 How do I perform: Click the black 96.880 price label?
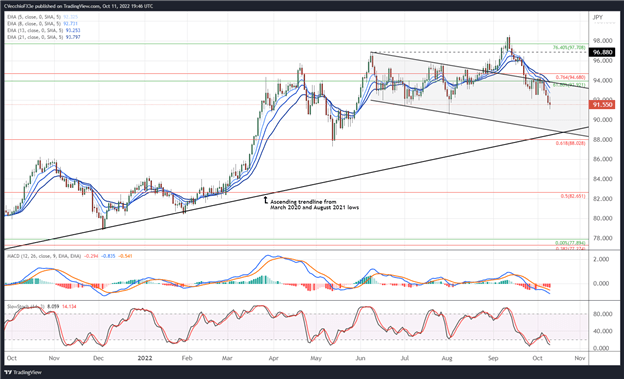[602, 52]
